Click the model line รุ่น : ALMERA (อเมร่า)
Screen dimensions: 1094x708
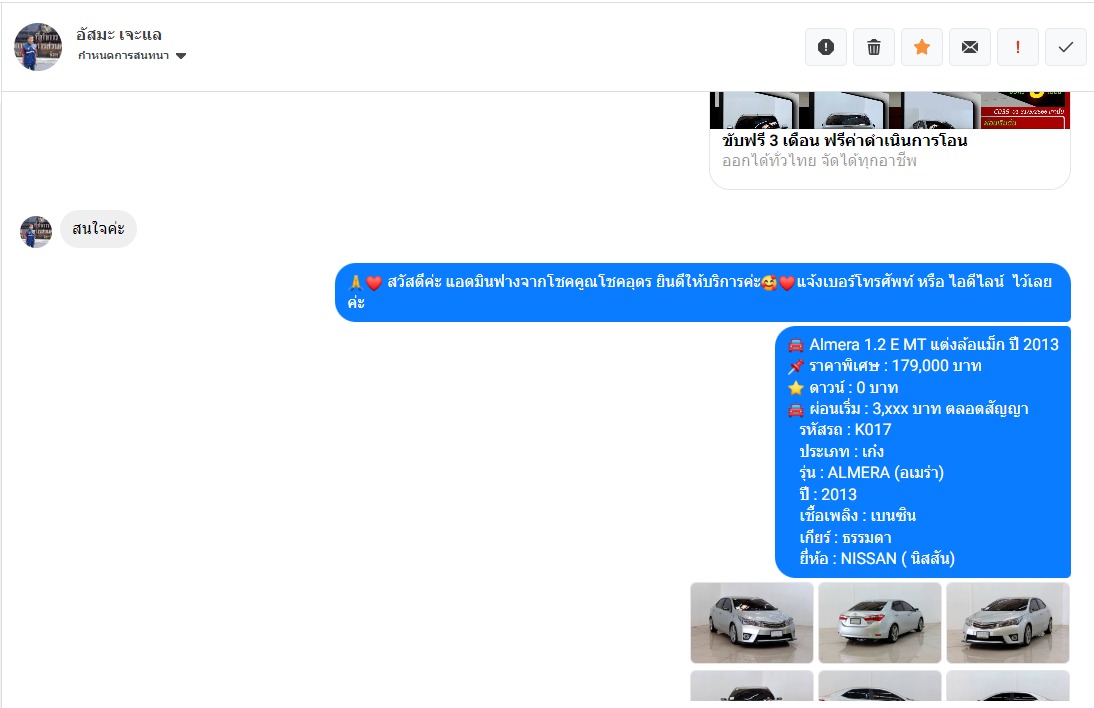point(871,473)
